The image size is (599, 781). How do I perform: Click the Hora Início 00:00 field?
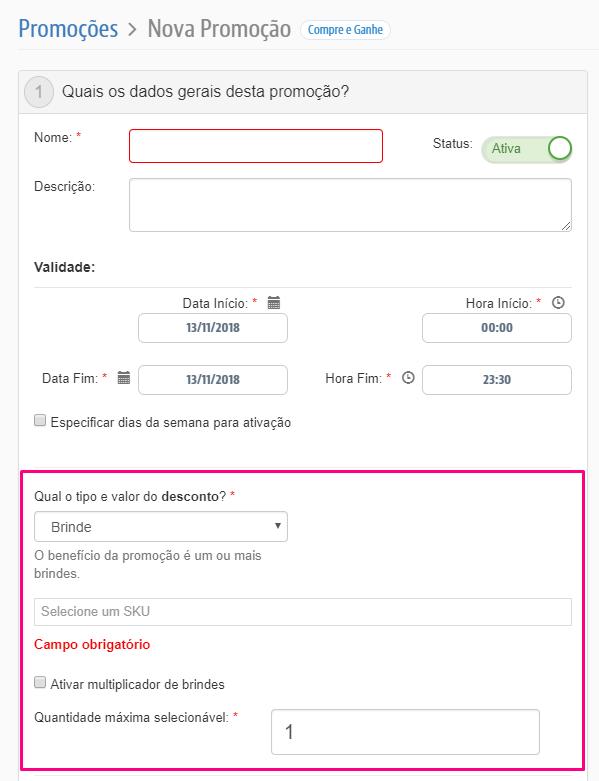click(497, 328)
